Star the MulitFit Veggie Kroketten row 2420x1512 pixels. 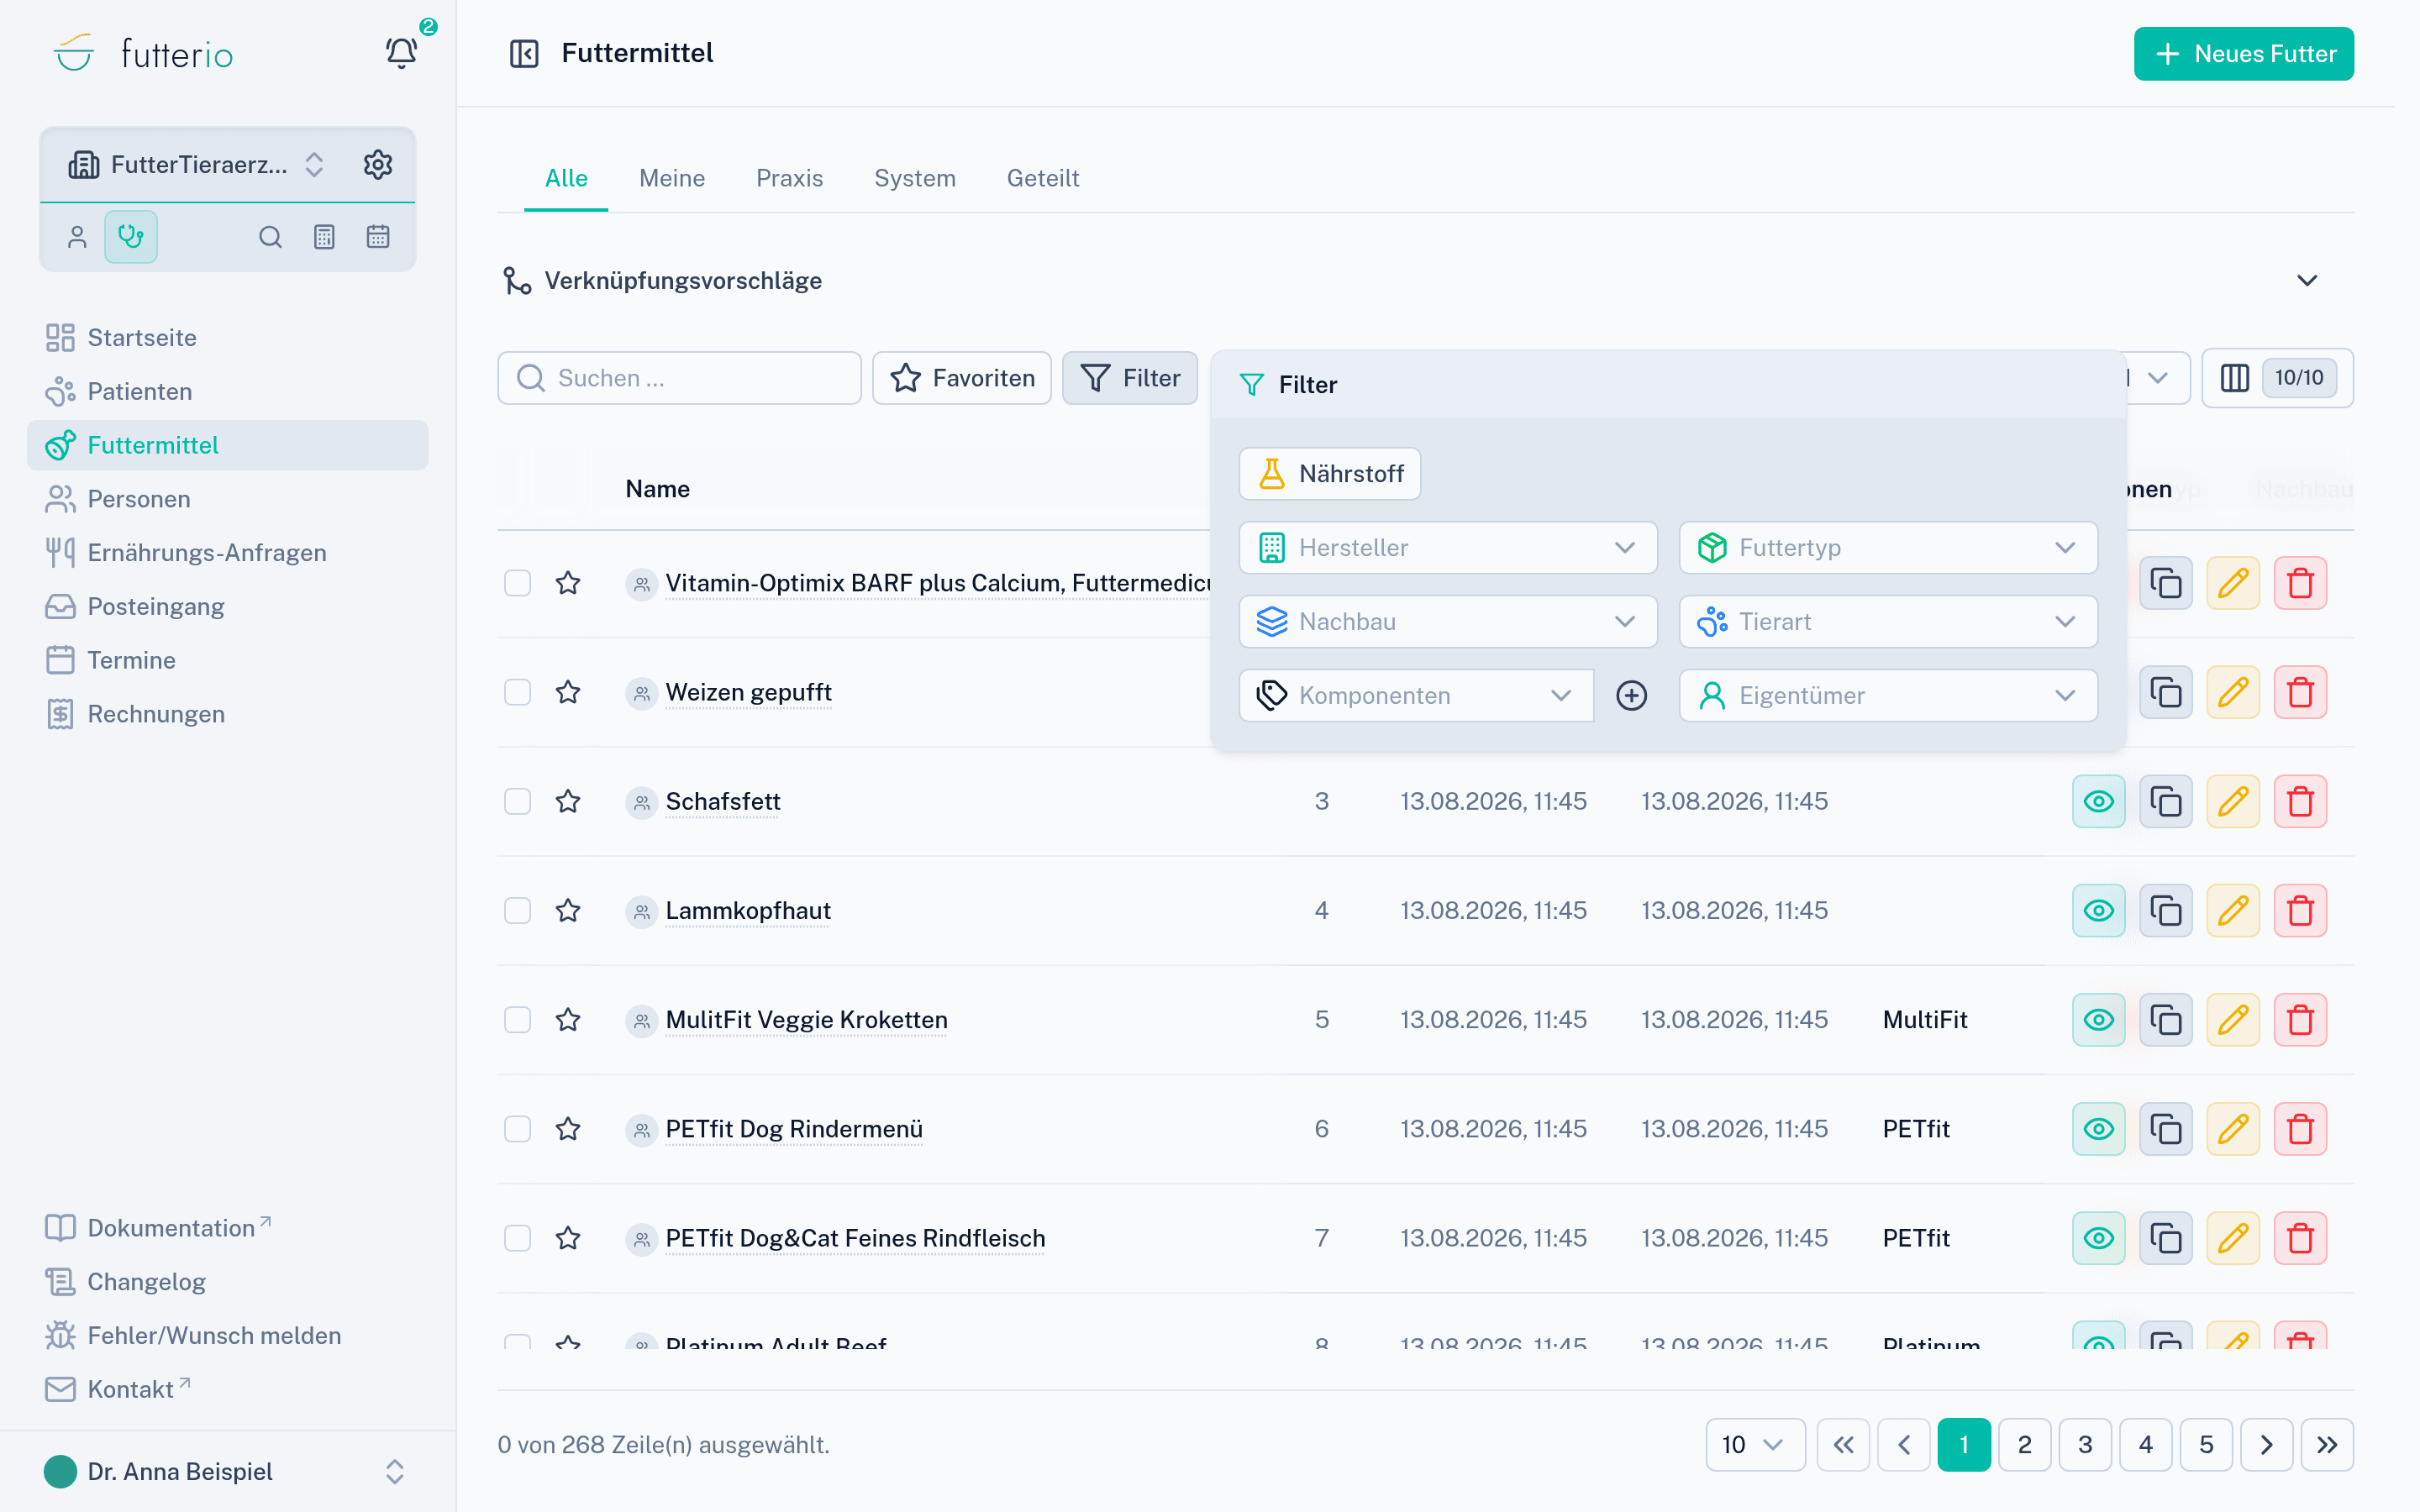tap(568, 1019)
